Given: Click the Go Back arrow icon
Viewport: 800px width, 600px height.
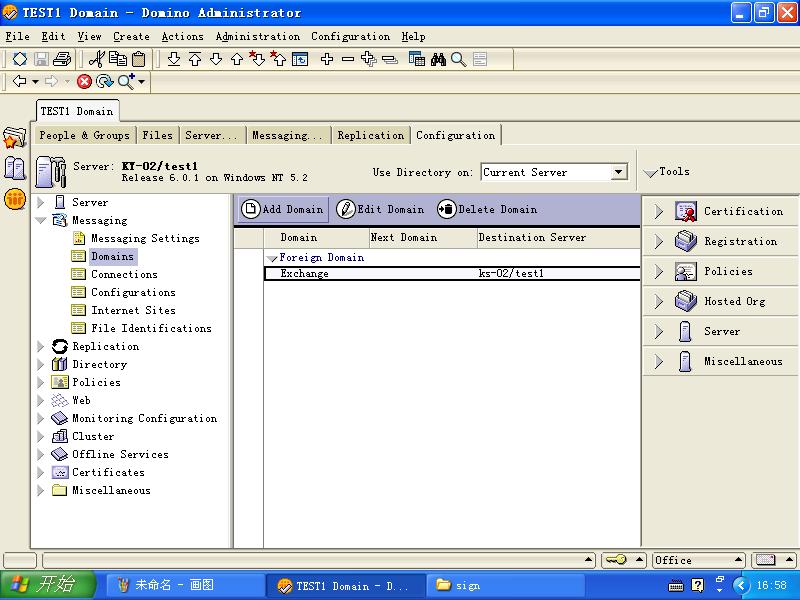Looking at the screenshot, I should (20, 81).
